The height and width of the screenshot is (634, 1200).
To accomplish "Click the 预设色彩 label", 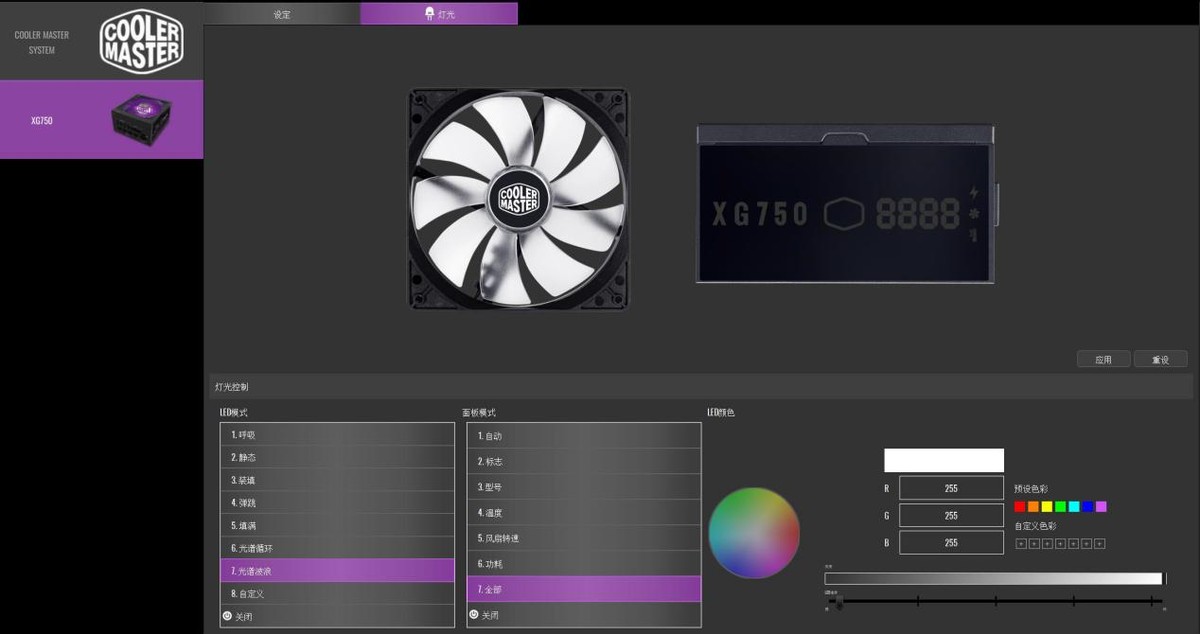I will pyautogui.click(x=1031, y=489).
